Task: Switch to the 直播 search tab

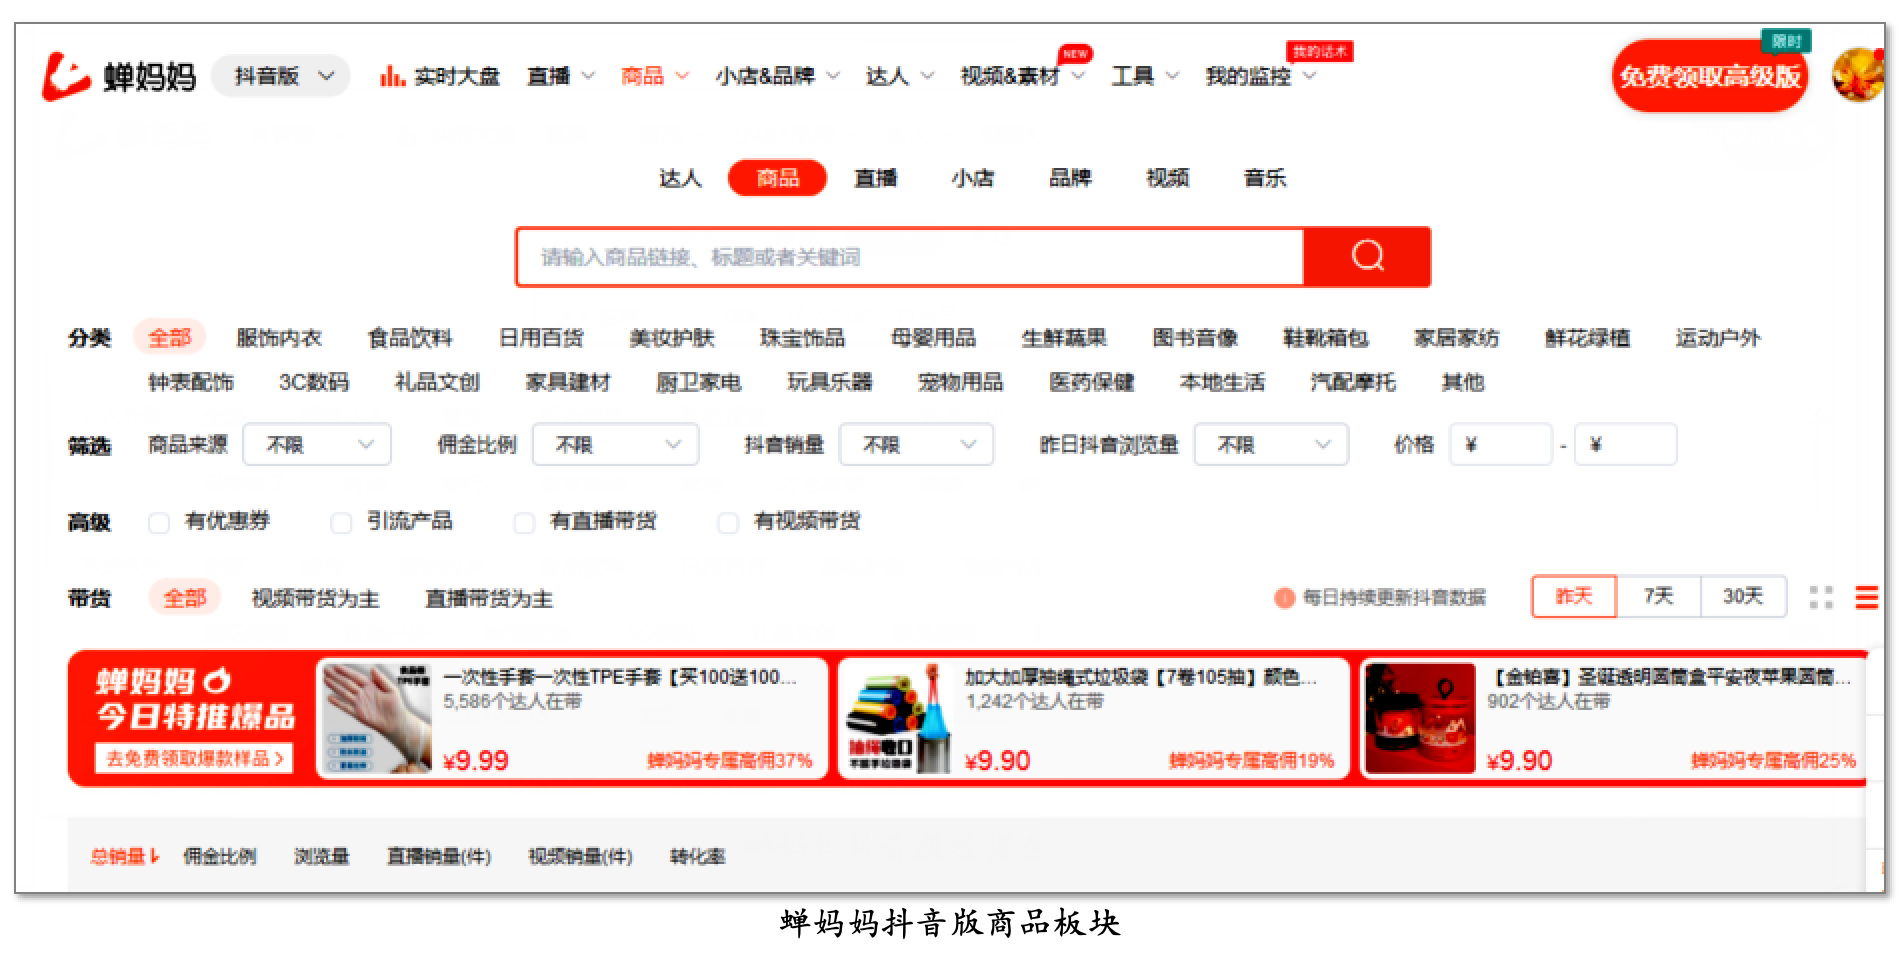Action: 875,178
